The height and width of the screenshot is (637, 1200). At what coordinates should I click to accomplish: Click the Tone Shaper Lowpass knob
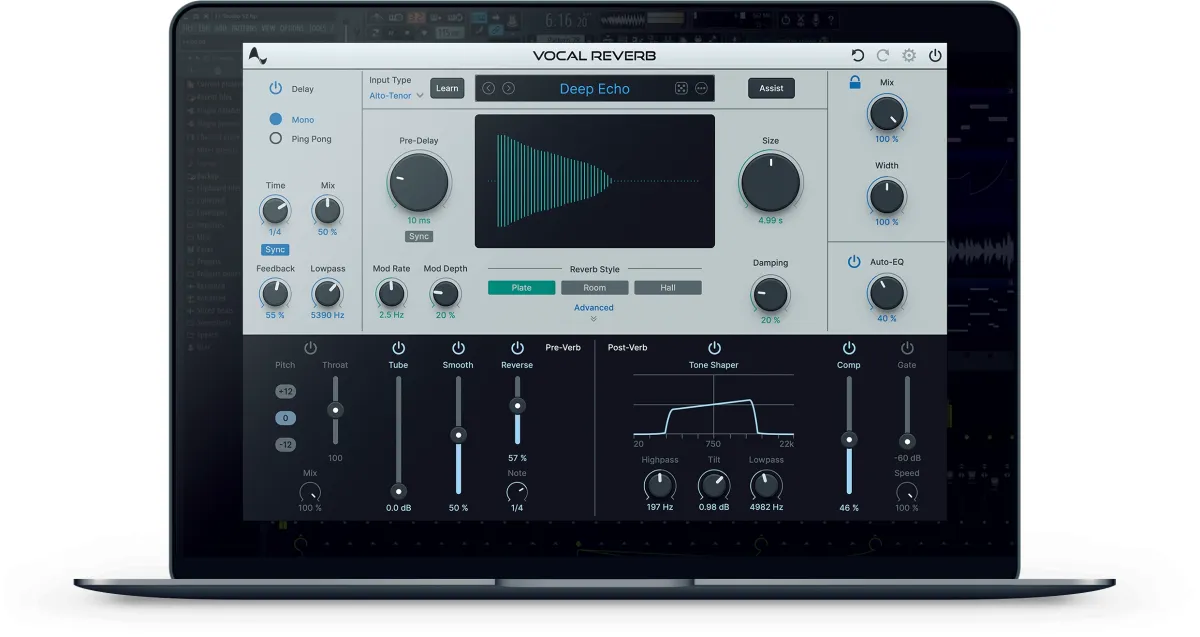point(766,486)
